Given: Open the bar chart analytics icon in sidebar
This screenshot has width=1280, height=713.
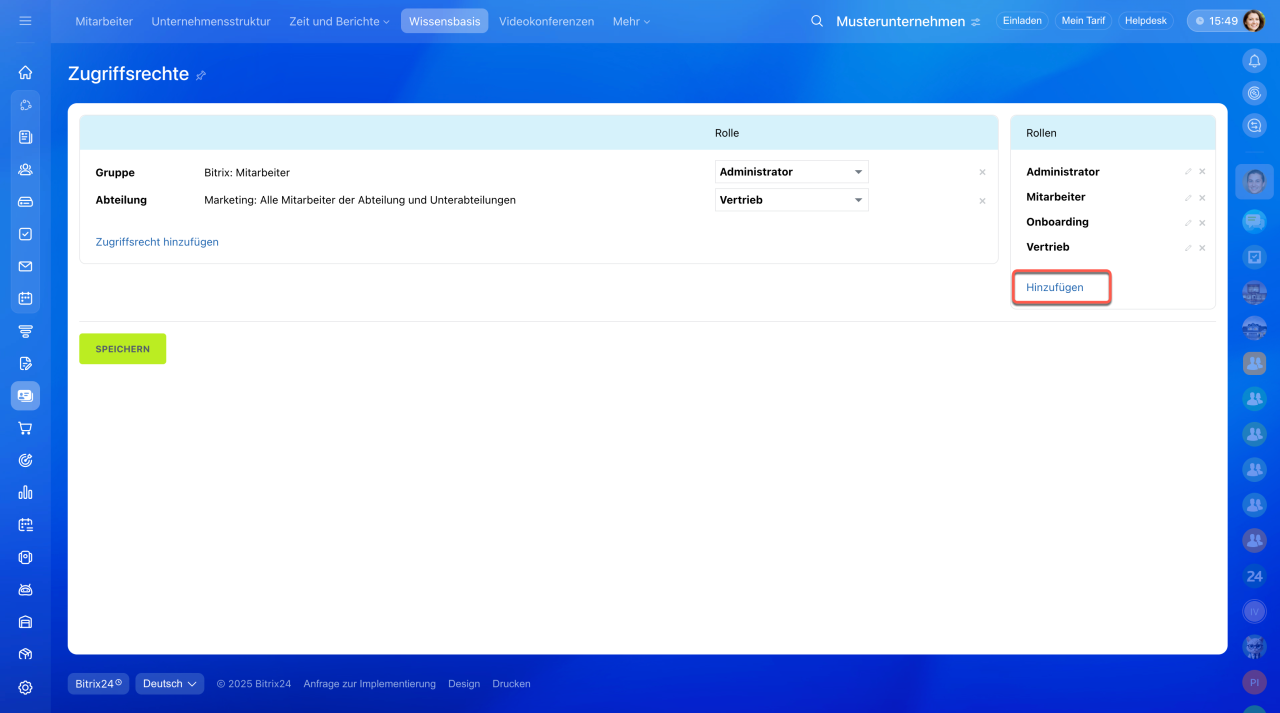Looking at the screenshot, I should 25,493.
